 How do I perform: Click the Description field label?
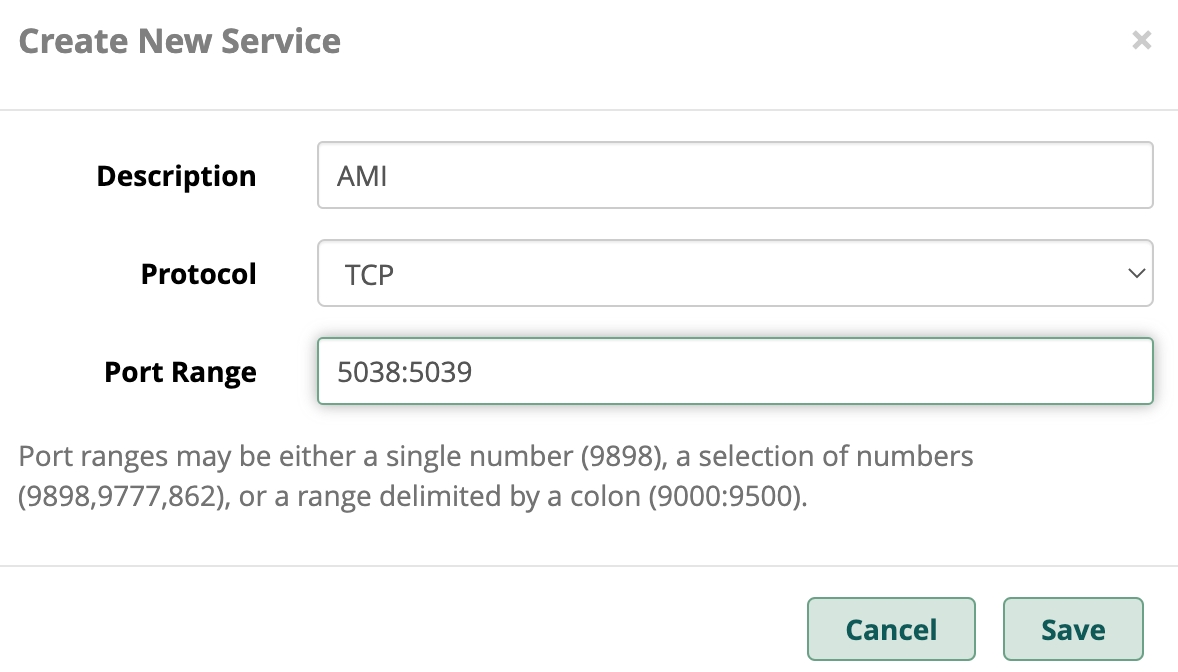tap(176, 176)
